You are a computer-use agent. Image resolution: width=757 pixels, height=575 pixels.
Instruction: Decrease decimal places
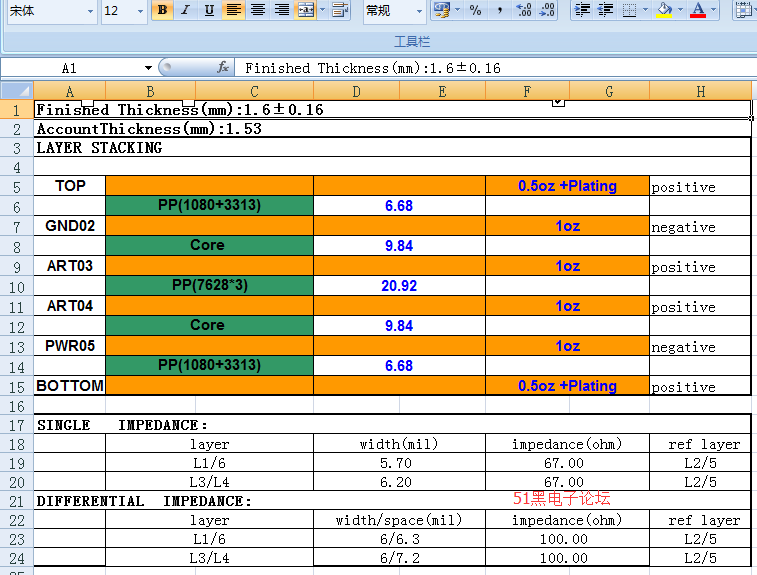click(x=547, y=10)
